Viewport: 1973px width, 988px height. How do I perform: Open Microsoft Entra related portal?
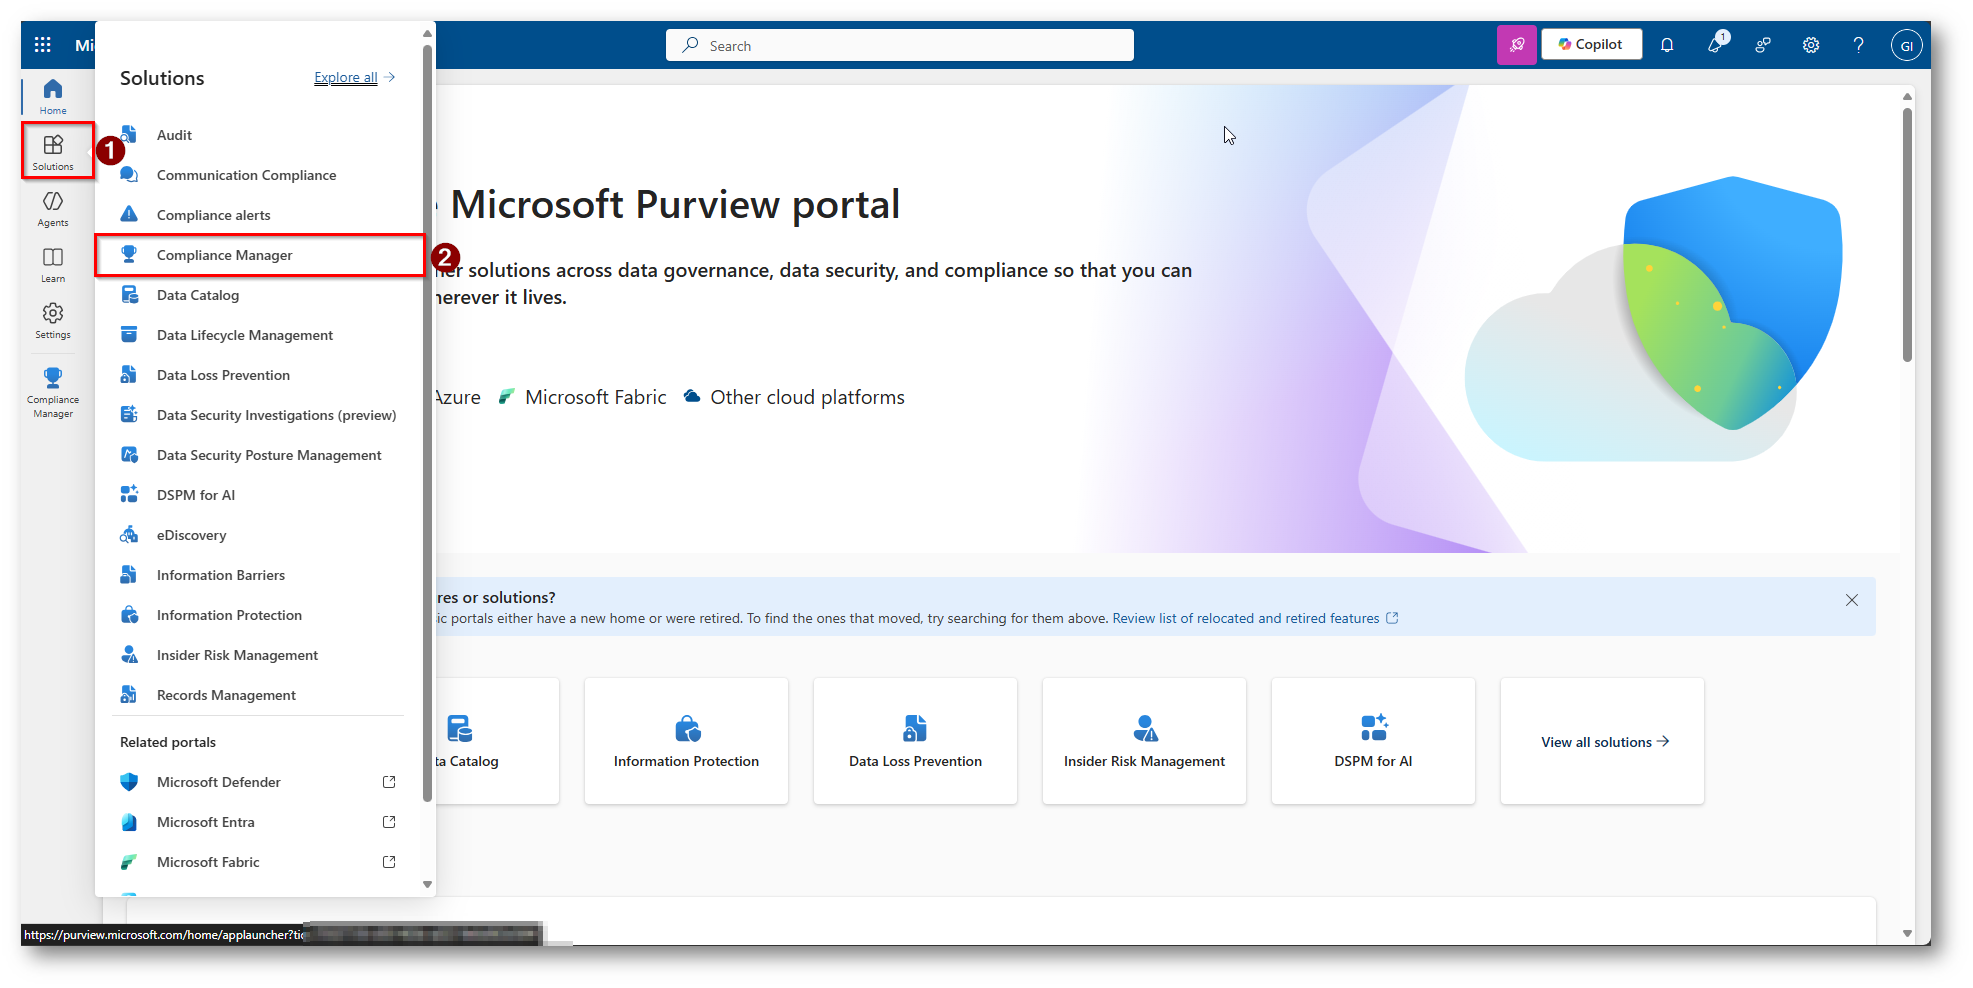click(260, 822)
